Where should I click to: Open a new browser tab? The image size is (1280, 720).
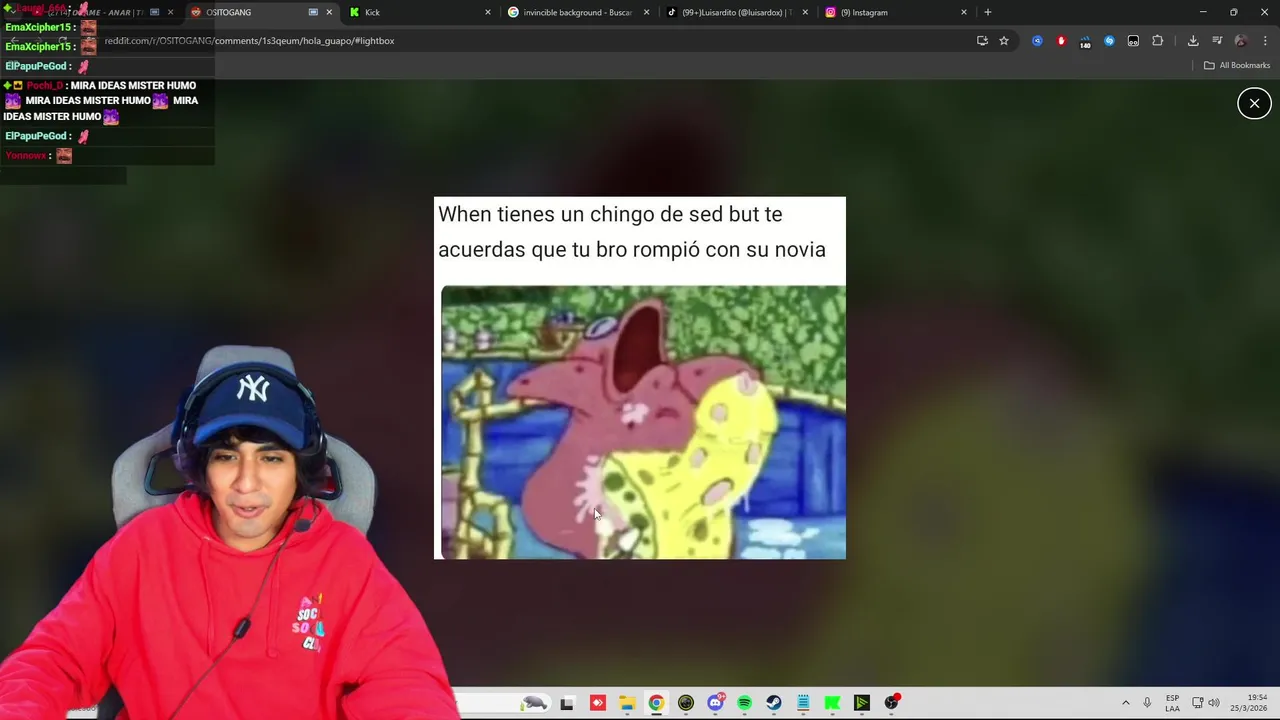coord(988,12)
